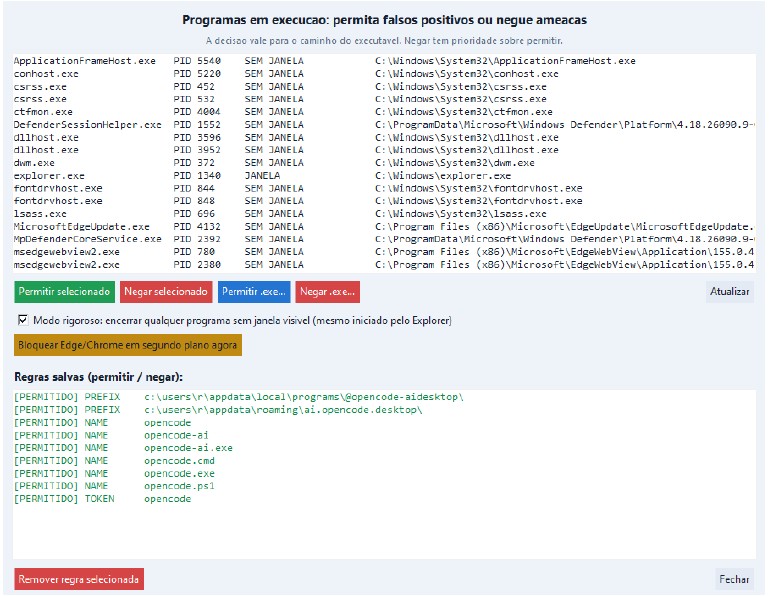770x596 pixels.
Task: Select the PERMITIDO NAME opencode rule
Action: coord(384,422)
